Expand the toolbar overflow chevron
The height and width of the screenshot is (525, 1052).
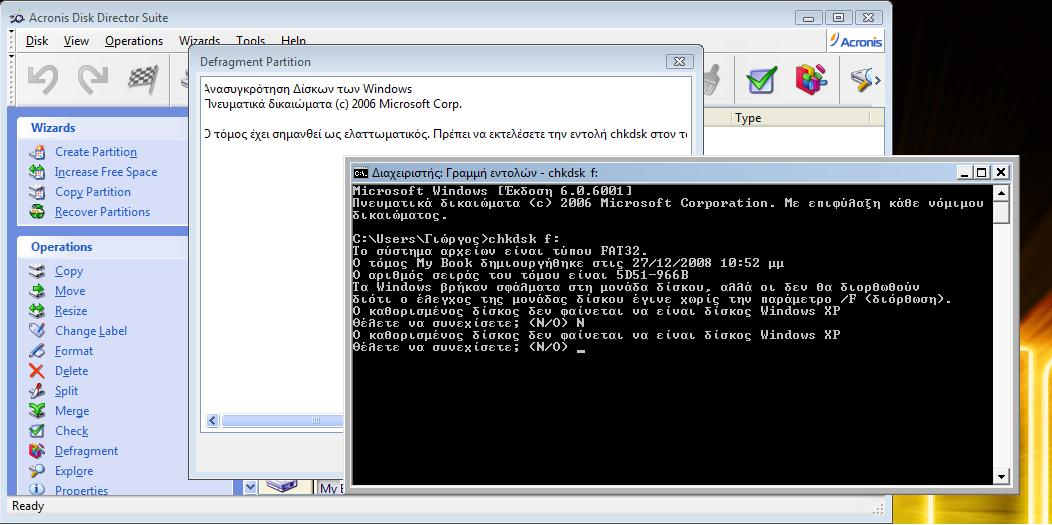(x=878, y=81)
